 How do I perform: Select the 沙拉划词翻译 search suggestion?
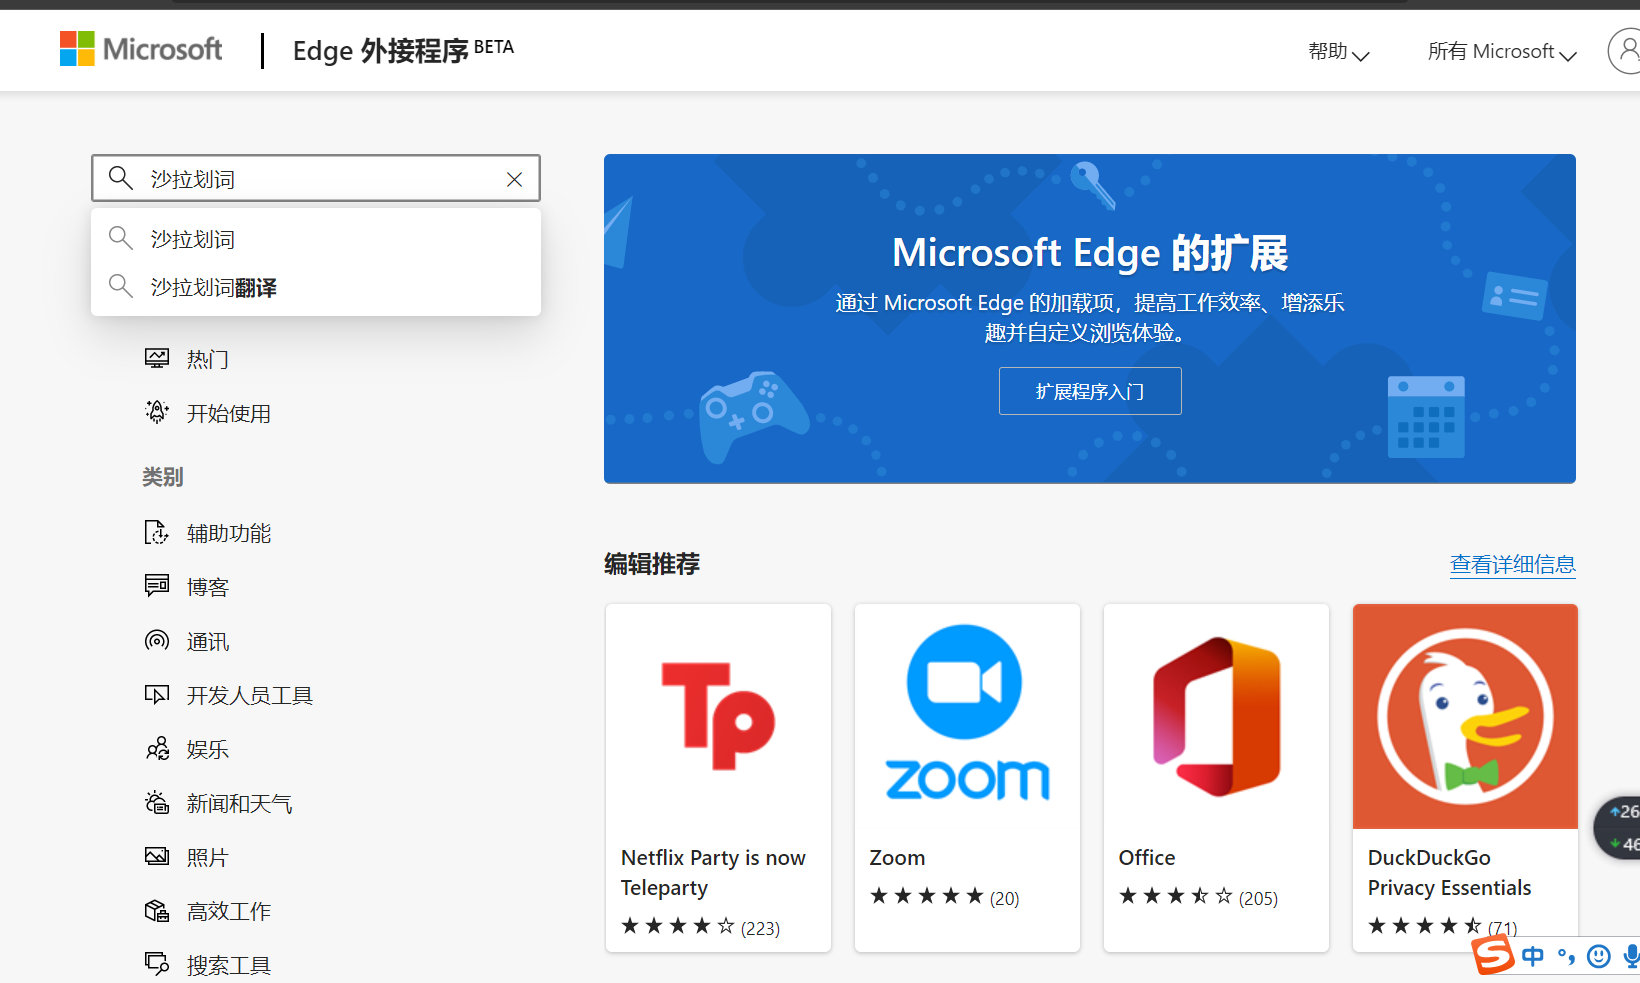[316, 287]
